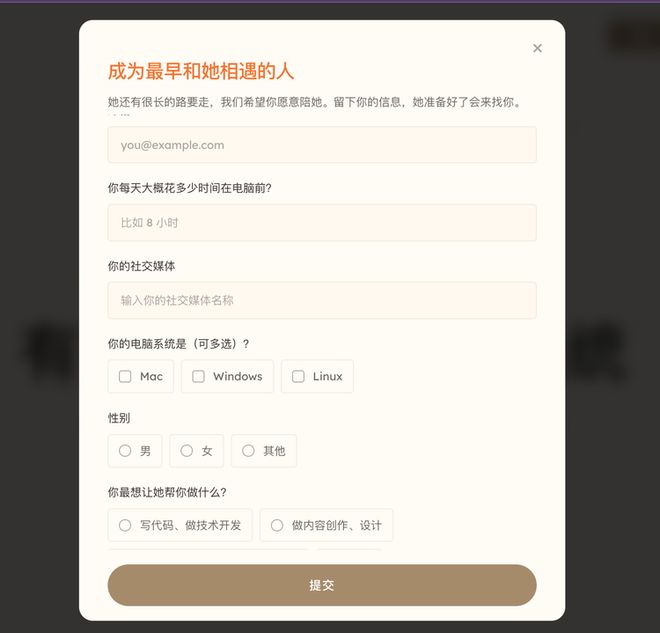Click the you@example.com email field
Image resolution: width=660 pixels, height=633 pixels.
pyautogui.click(x=322, y=145)
